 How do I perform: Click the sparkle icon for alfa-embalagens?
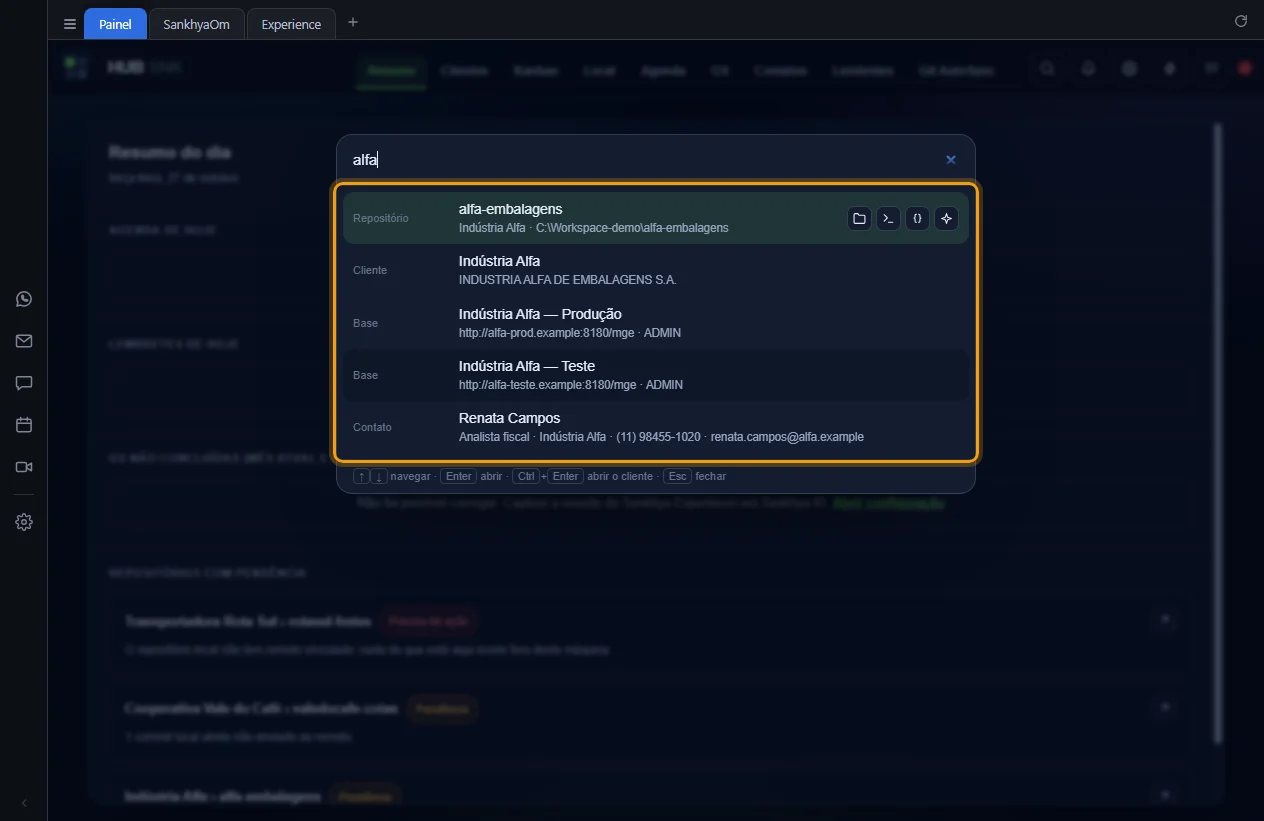[x=946, y=218]
